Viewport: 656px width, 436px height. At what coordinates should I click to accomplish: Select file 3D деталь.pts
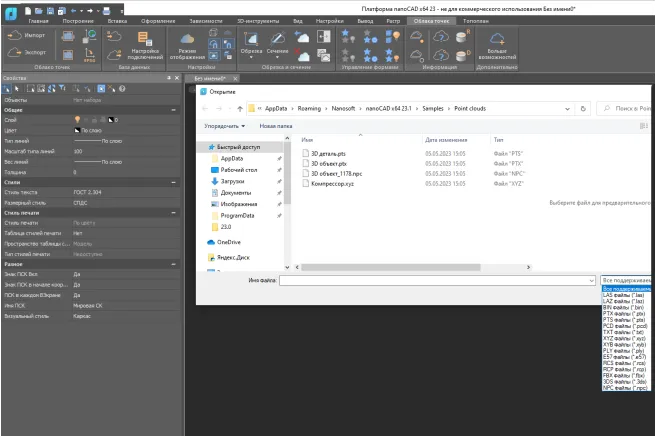(x=328, y=154)
